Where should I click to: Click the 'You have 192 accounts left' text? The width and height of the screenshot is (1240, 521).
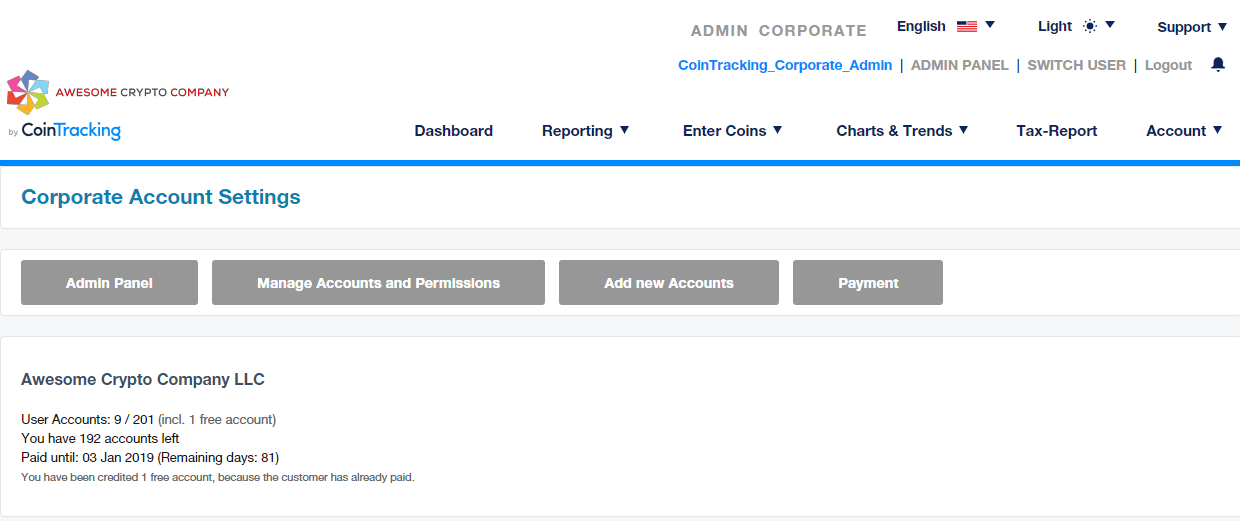click(x=100, y=439)
